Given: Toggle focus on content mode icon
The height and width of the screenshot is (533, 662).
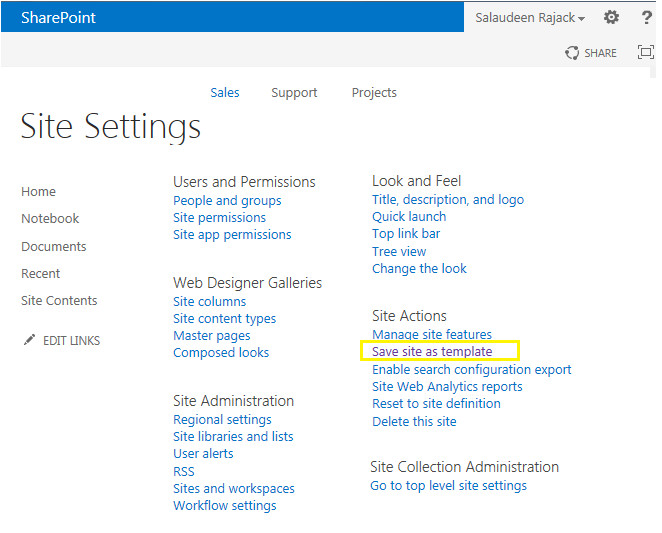Looking at the screenshot, I should coord(646,52).
